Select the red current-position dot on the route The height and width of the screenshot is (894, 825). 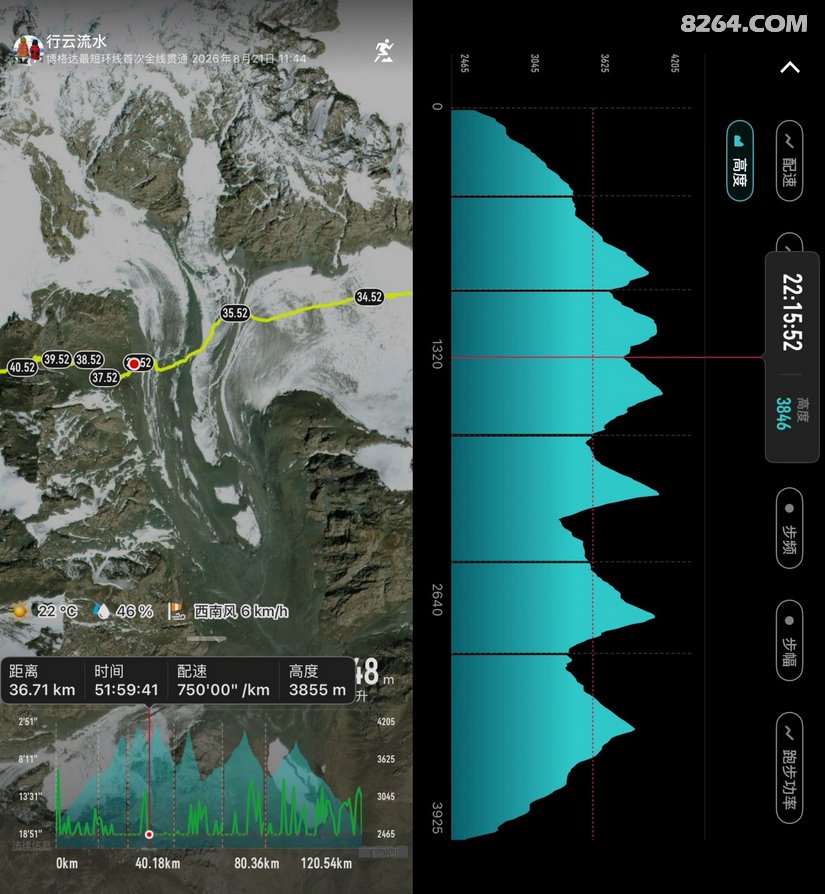[x=134, y=364]
